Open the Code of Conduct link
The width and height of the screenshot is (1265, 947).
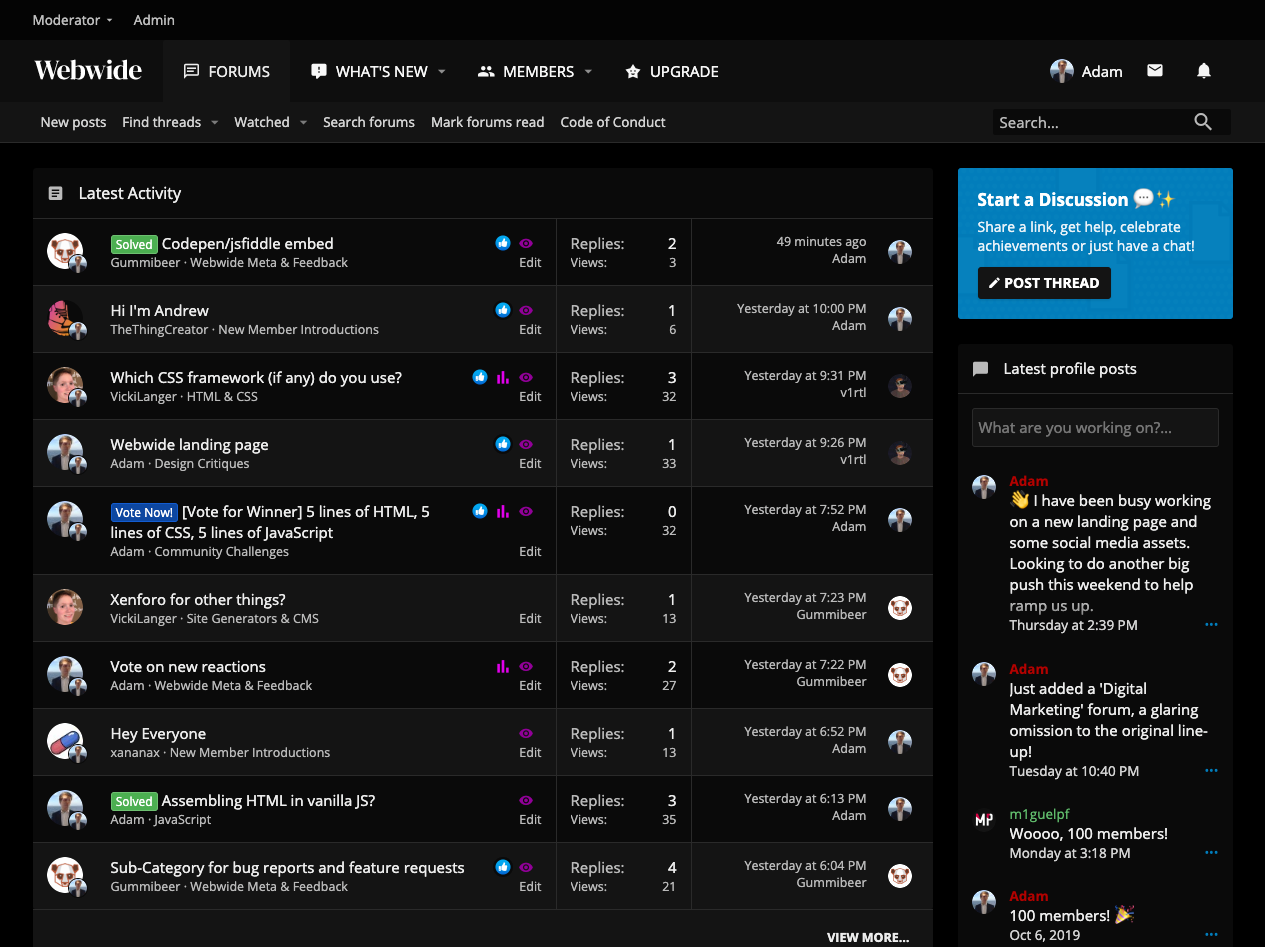(613, 122)
